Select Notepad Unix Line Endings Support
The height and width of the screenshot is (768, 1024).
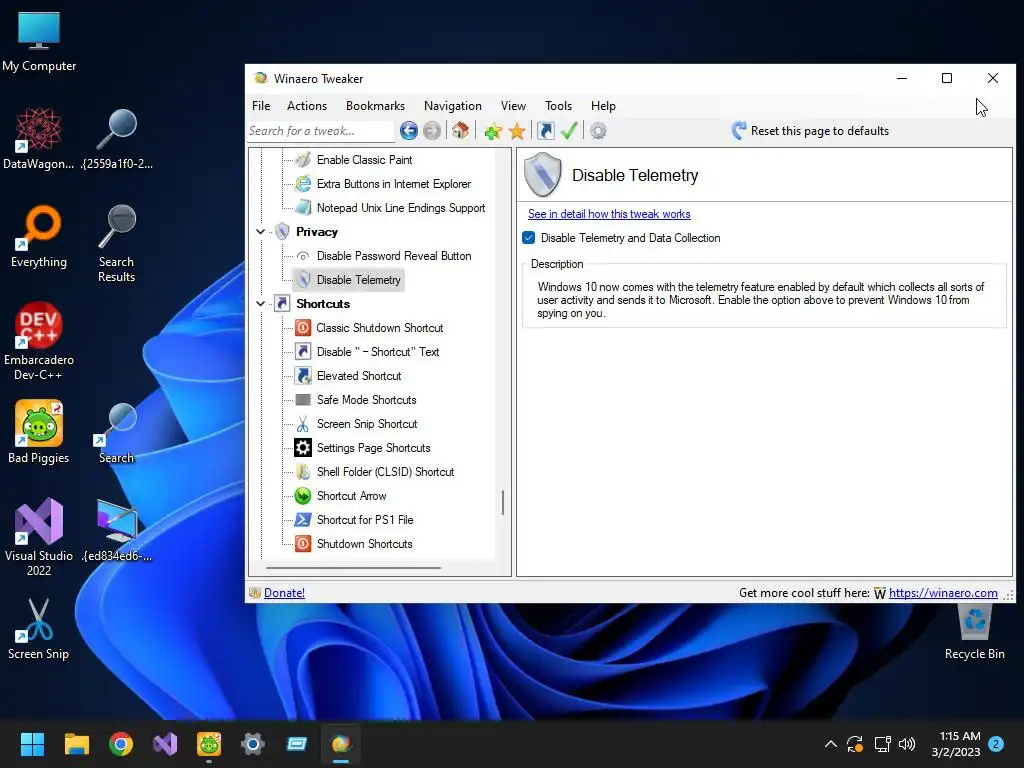pyautogui.click(x=401, y=208)
